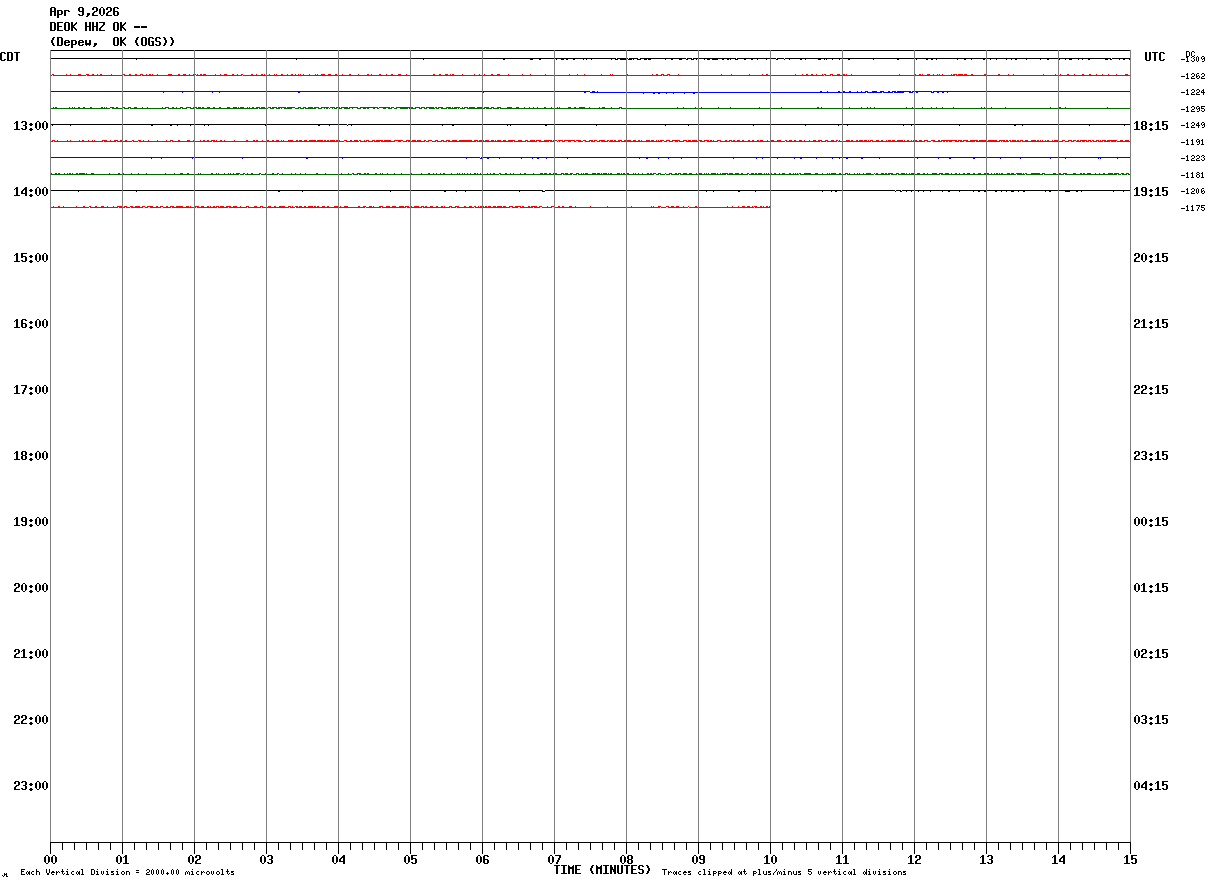Click the "10" minute axis label
The width and height of the screenshot is (1210, 886).
(x=770, y=859)
